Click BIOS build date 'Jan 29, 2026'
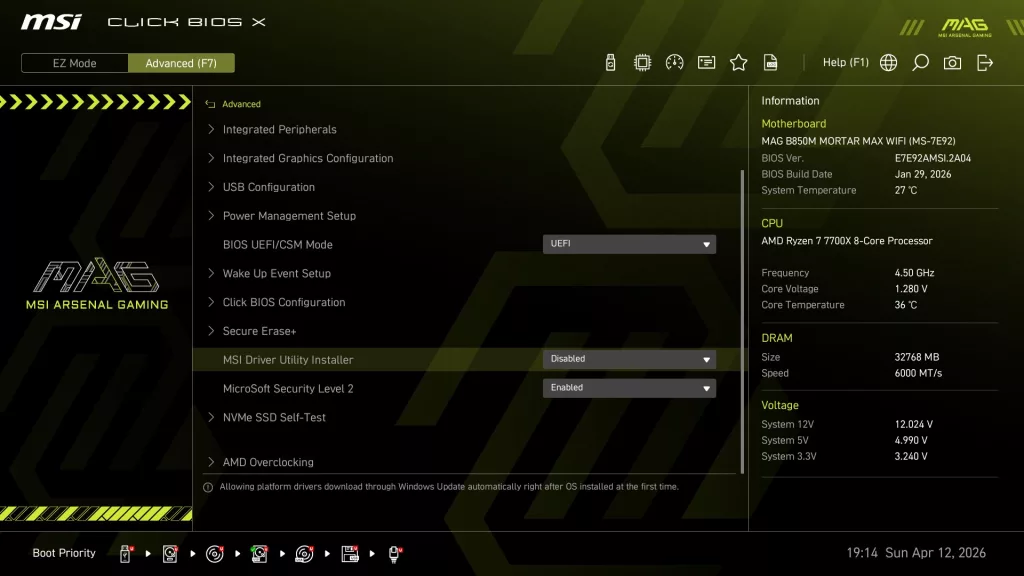The image size is (1024, 576). pos(923,174)
